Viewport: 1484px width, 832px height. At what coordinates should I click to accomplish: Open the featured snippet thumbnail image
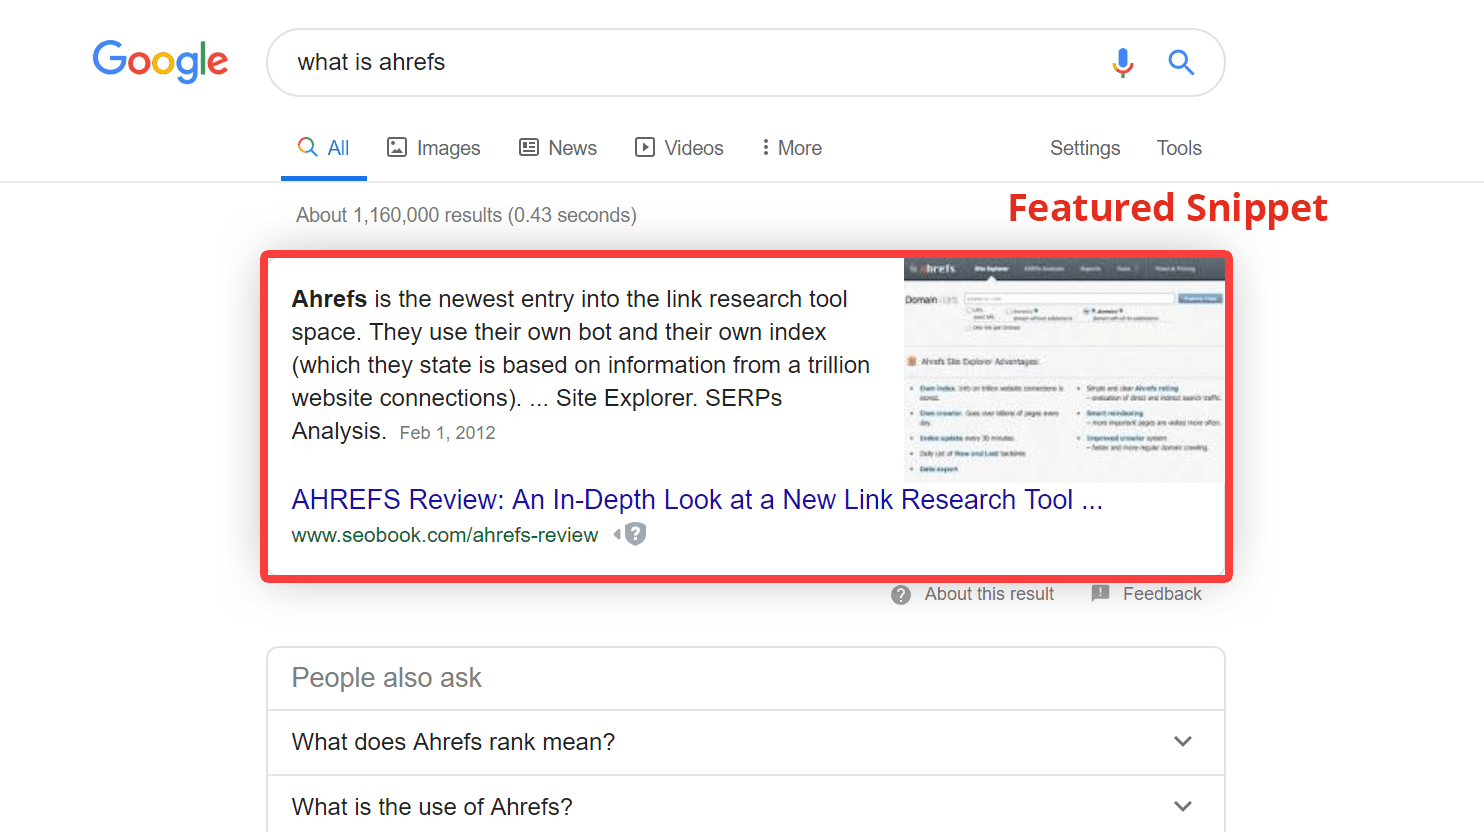1064,370
